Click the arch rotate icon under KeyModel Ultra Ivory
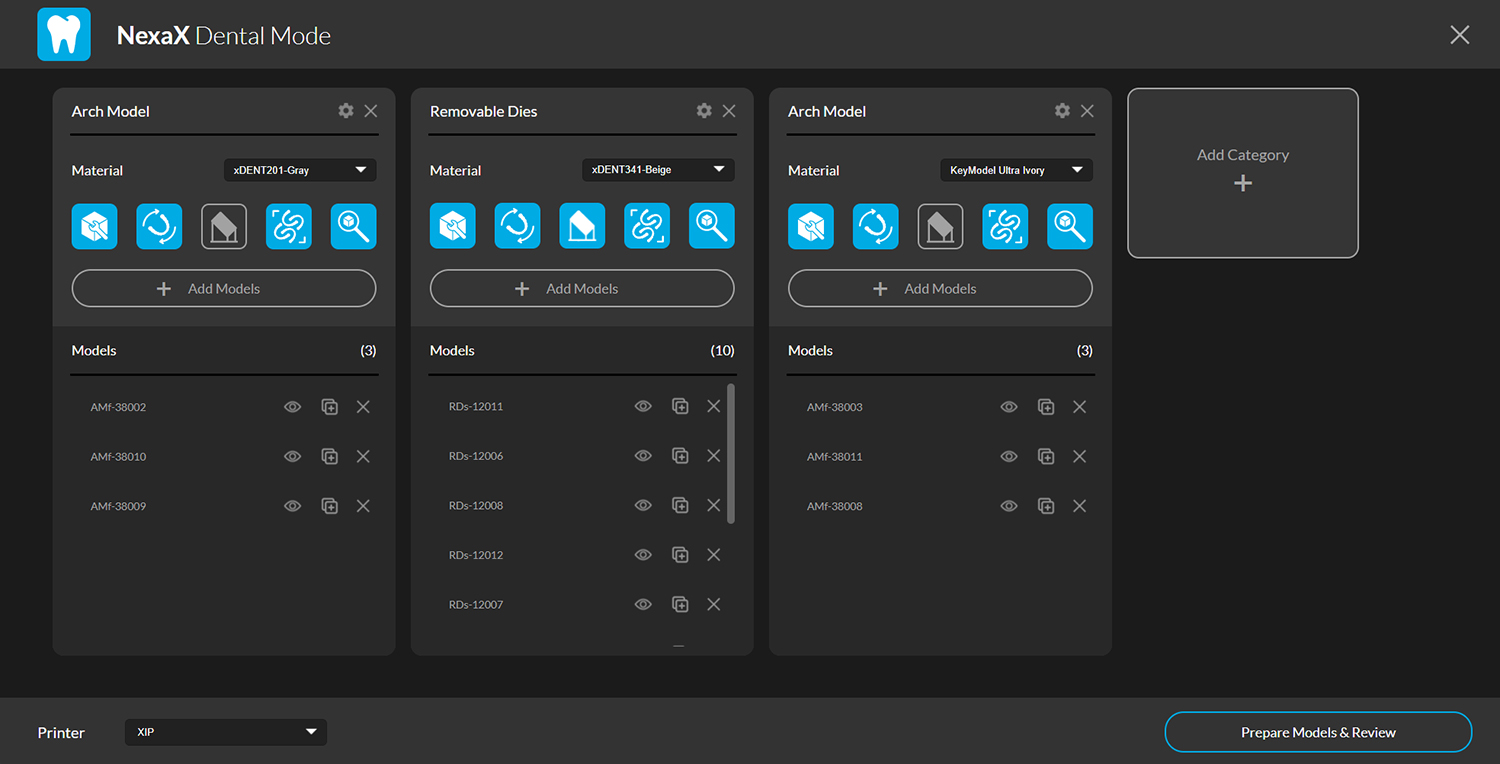Viewport: 1500px width, 764px height. (876, 226)
